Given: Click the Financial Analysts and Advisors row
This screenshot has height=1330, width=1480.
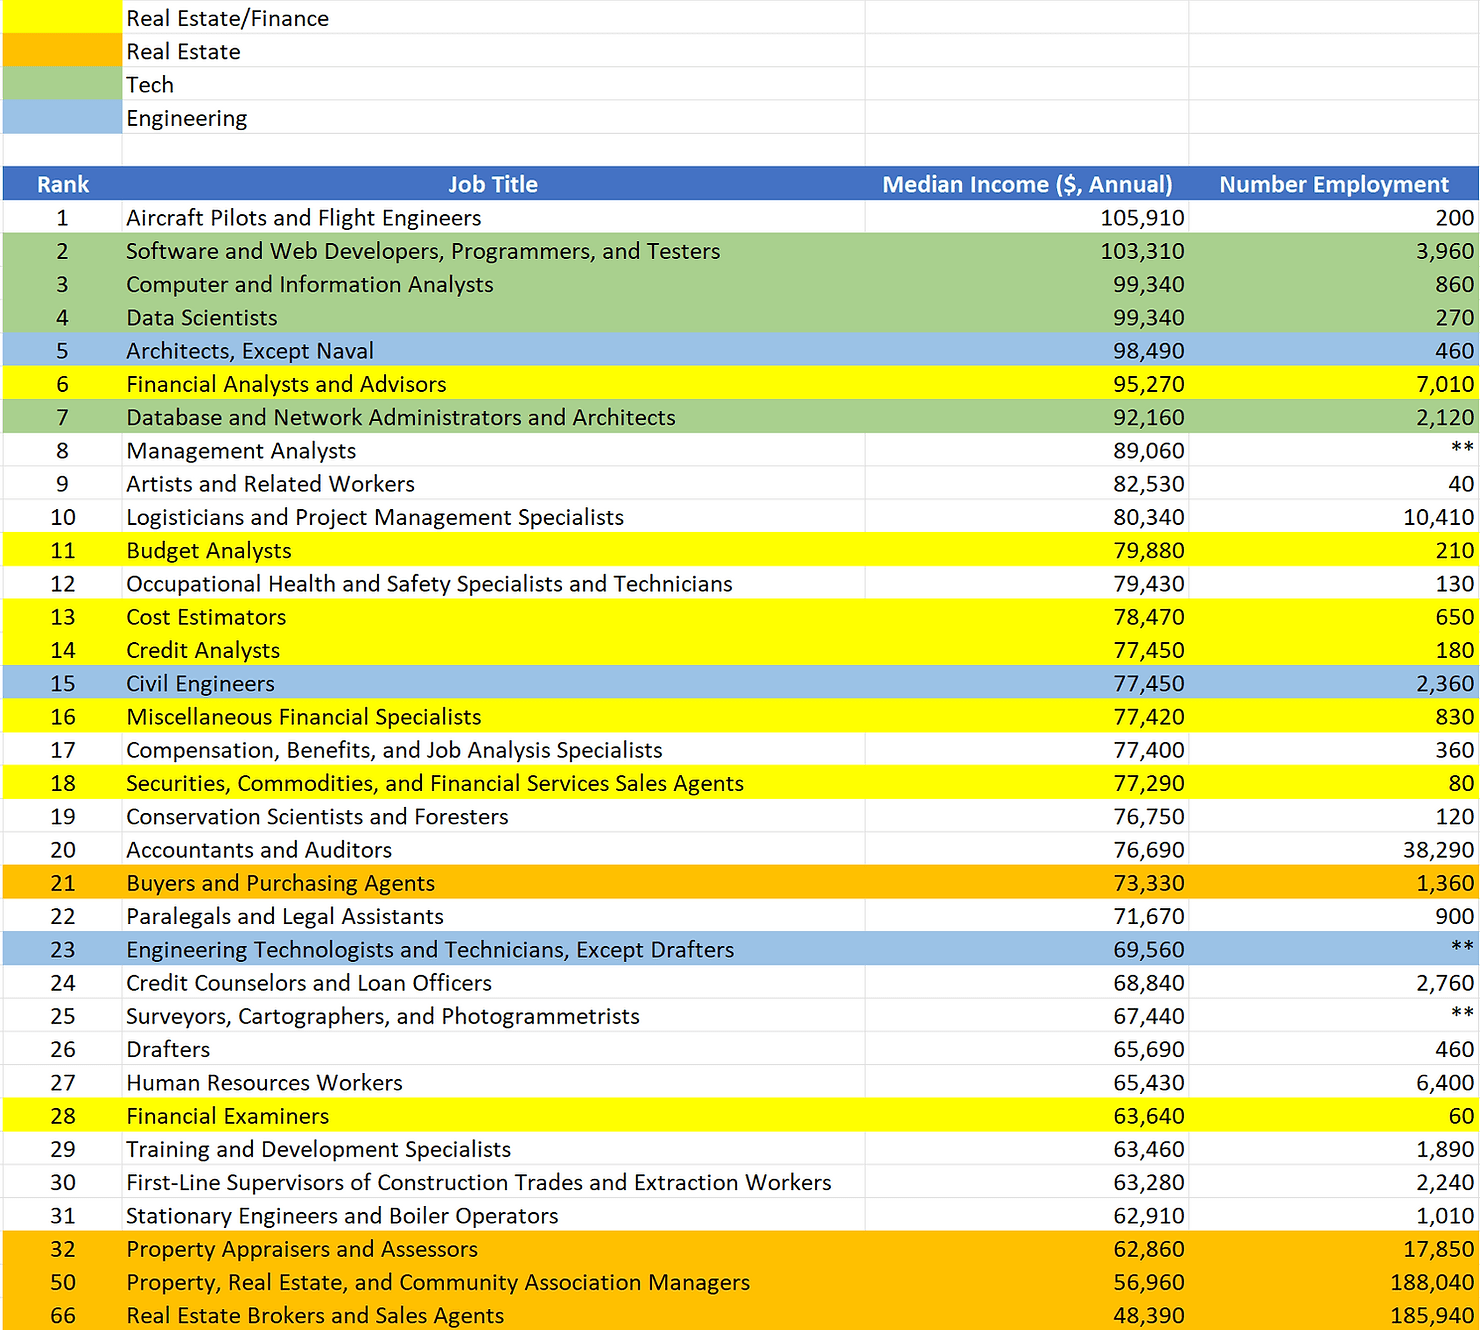Looking at the screenshot, I should click(x=286, y=384).
